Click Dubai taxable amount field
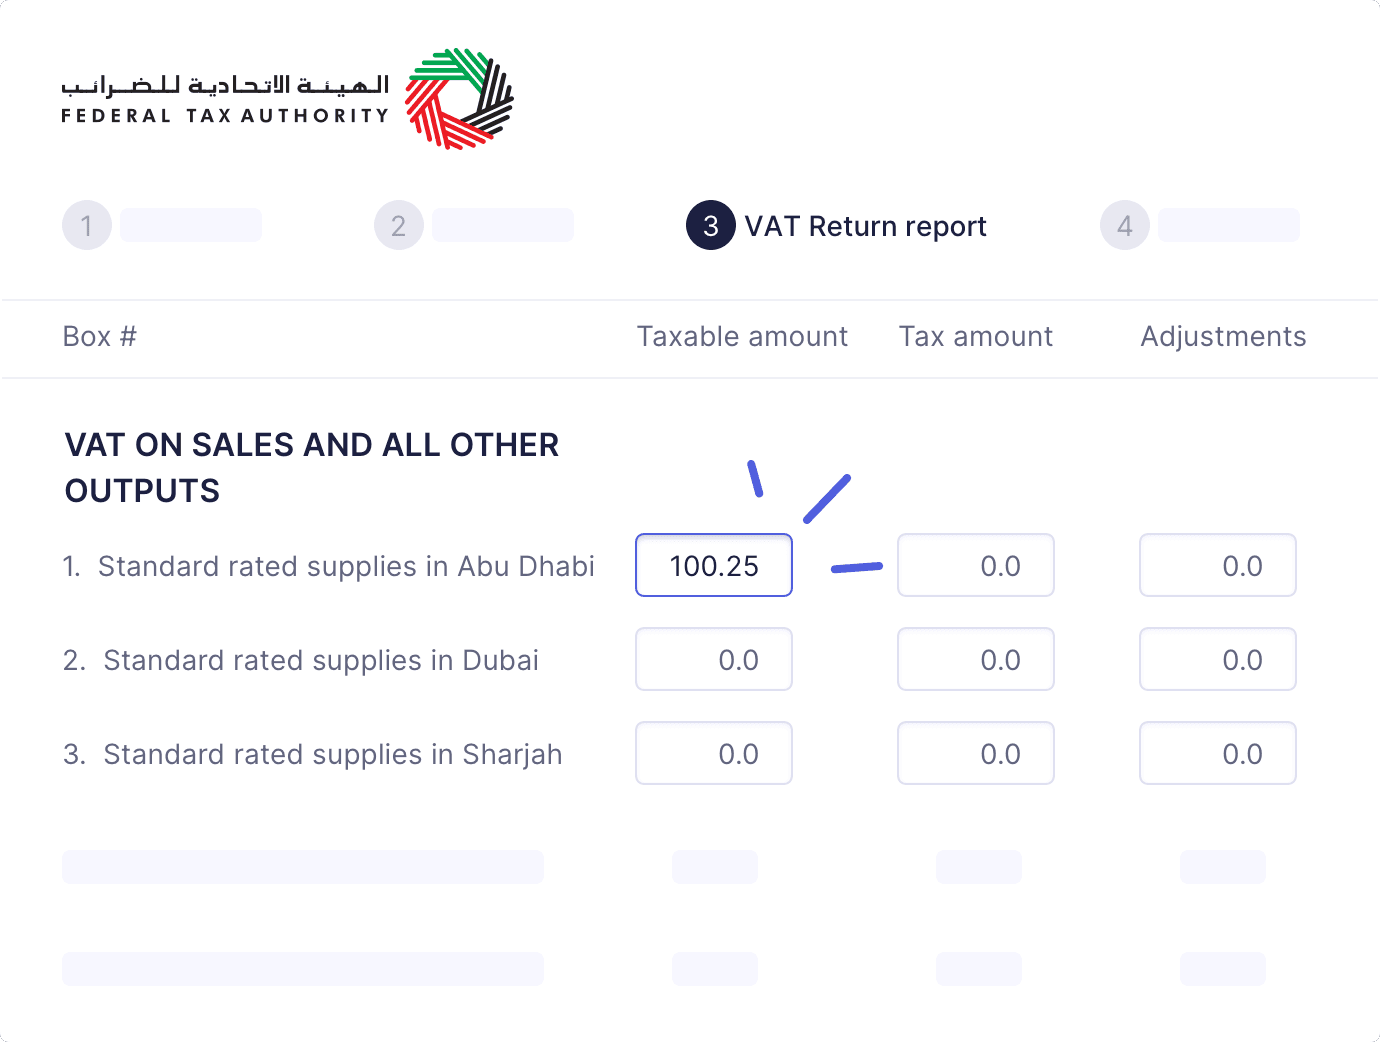 tap(714, 660)
